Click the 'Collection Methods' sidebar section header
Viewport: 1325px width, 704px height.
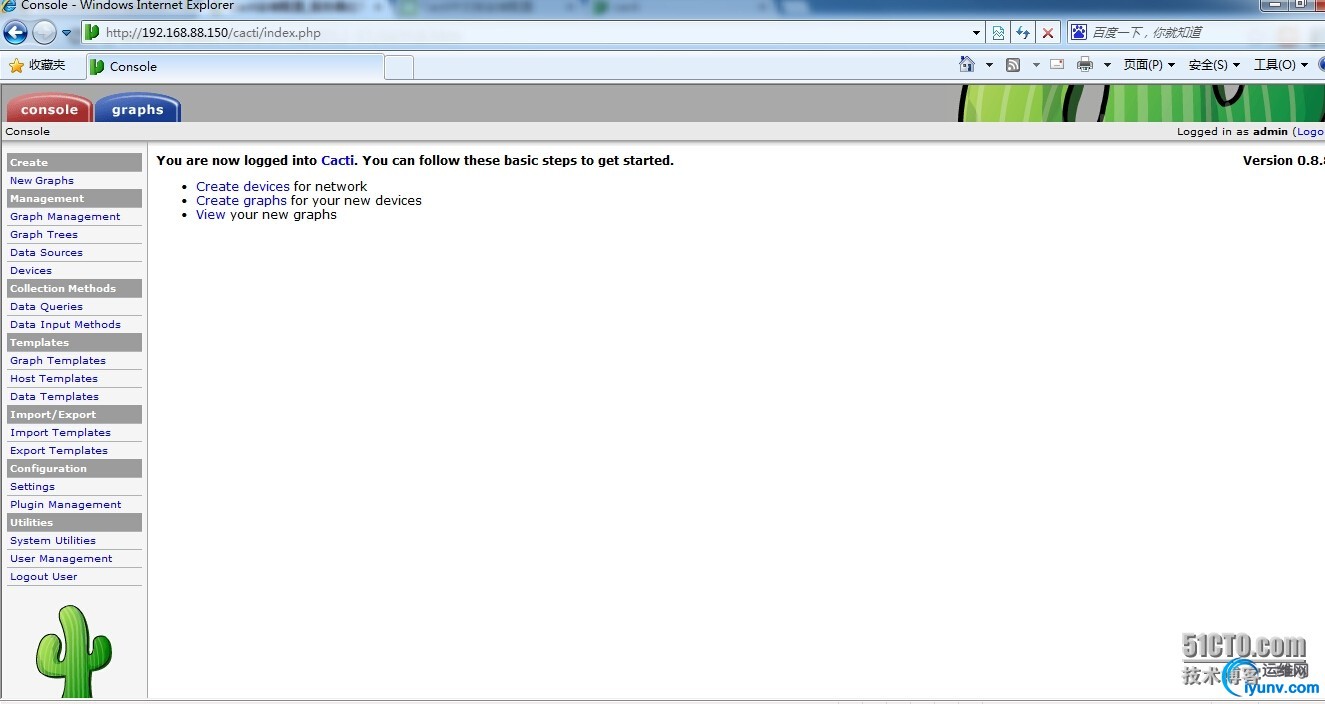point(74,288)
